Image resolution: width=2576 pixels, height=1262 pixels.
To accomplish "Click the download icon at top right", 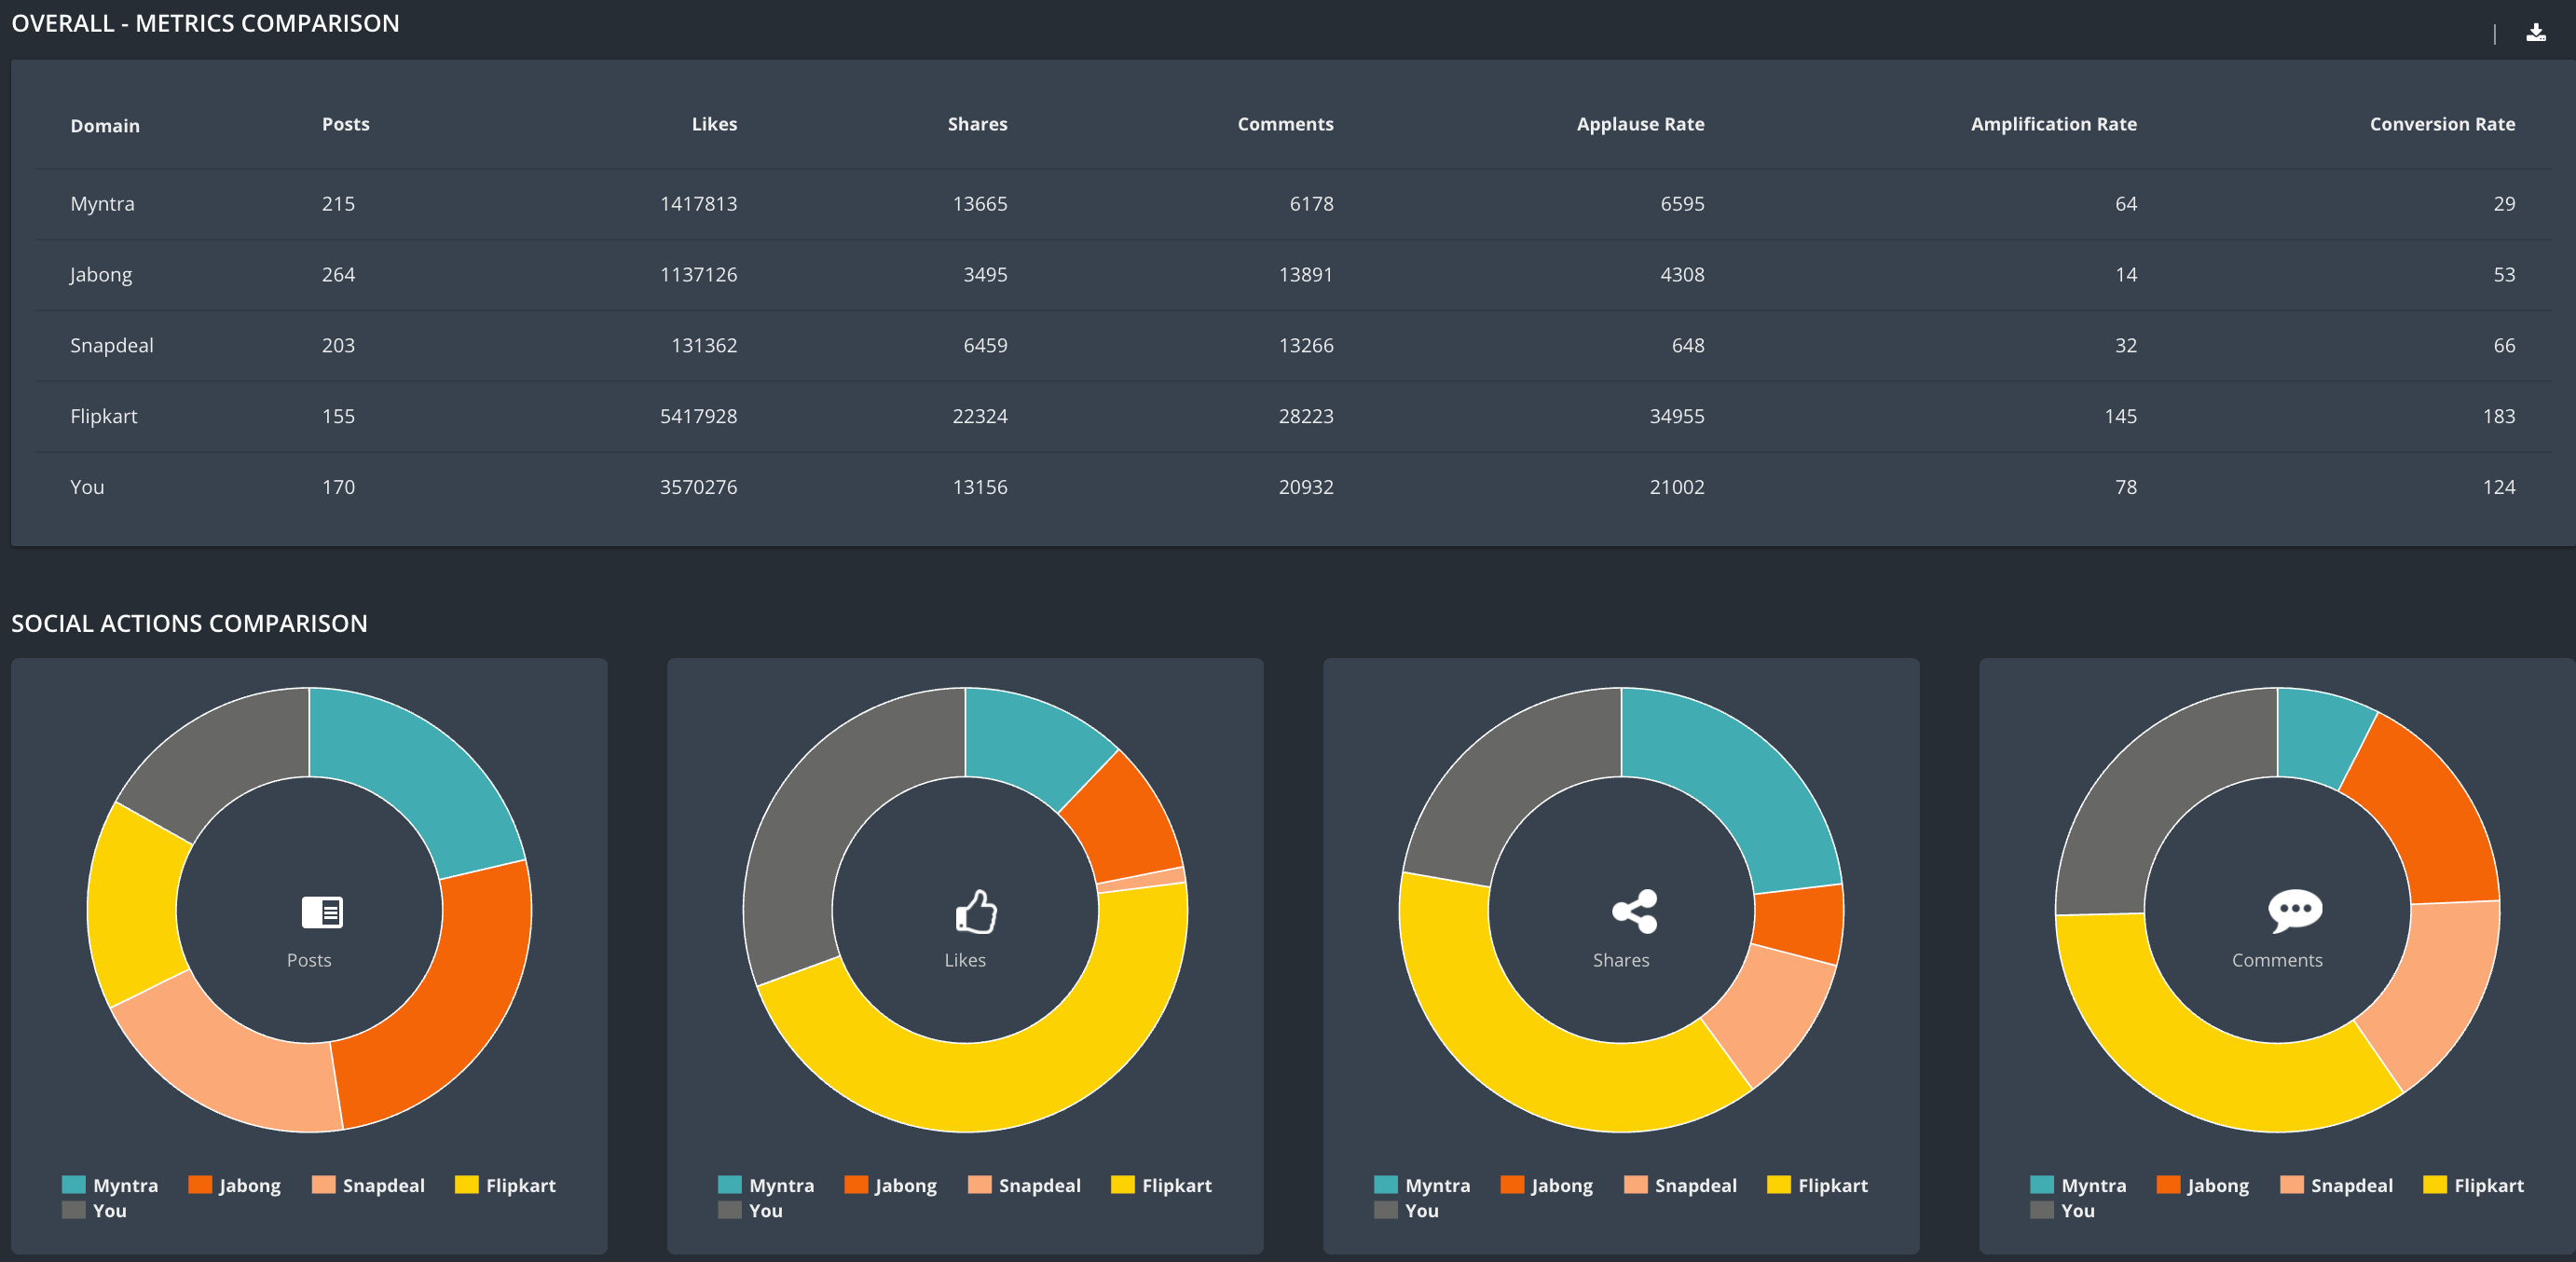I will (x=2535, y=32).
